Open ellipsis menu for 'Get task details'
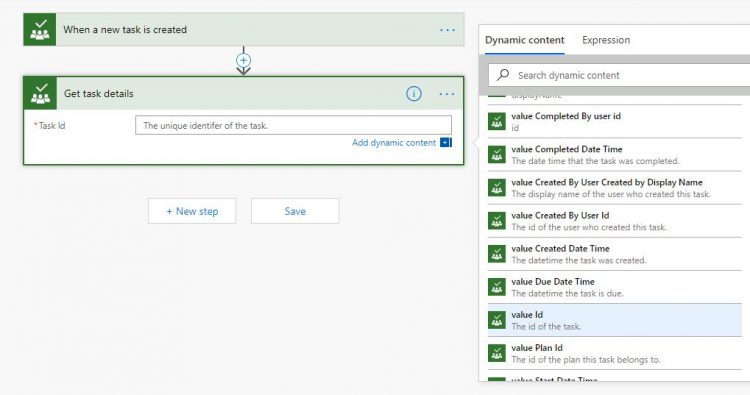This screenshot has width=750, height=395. point(447,94)
